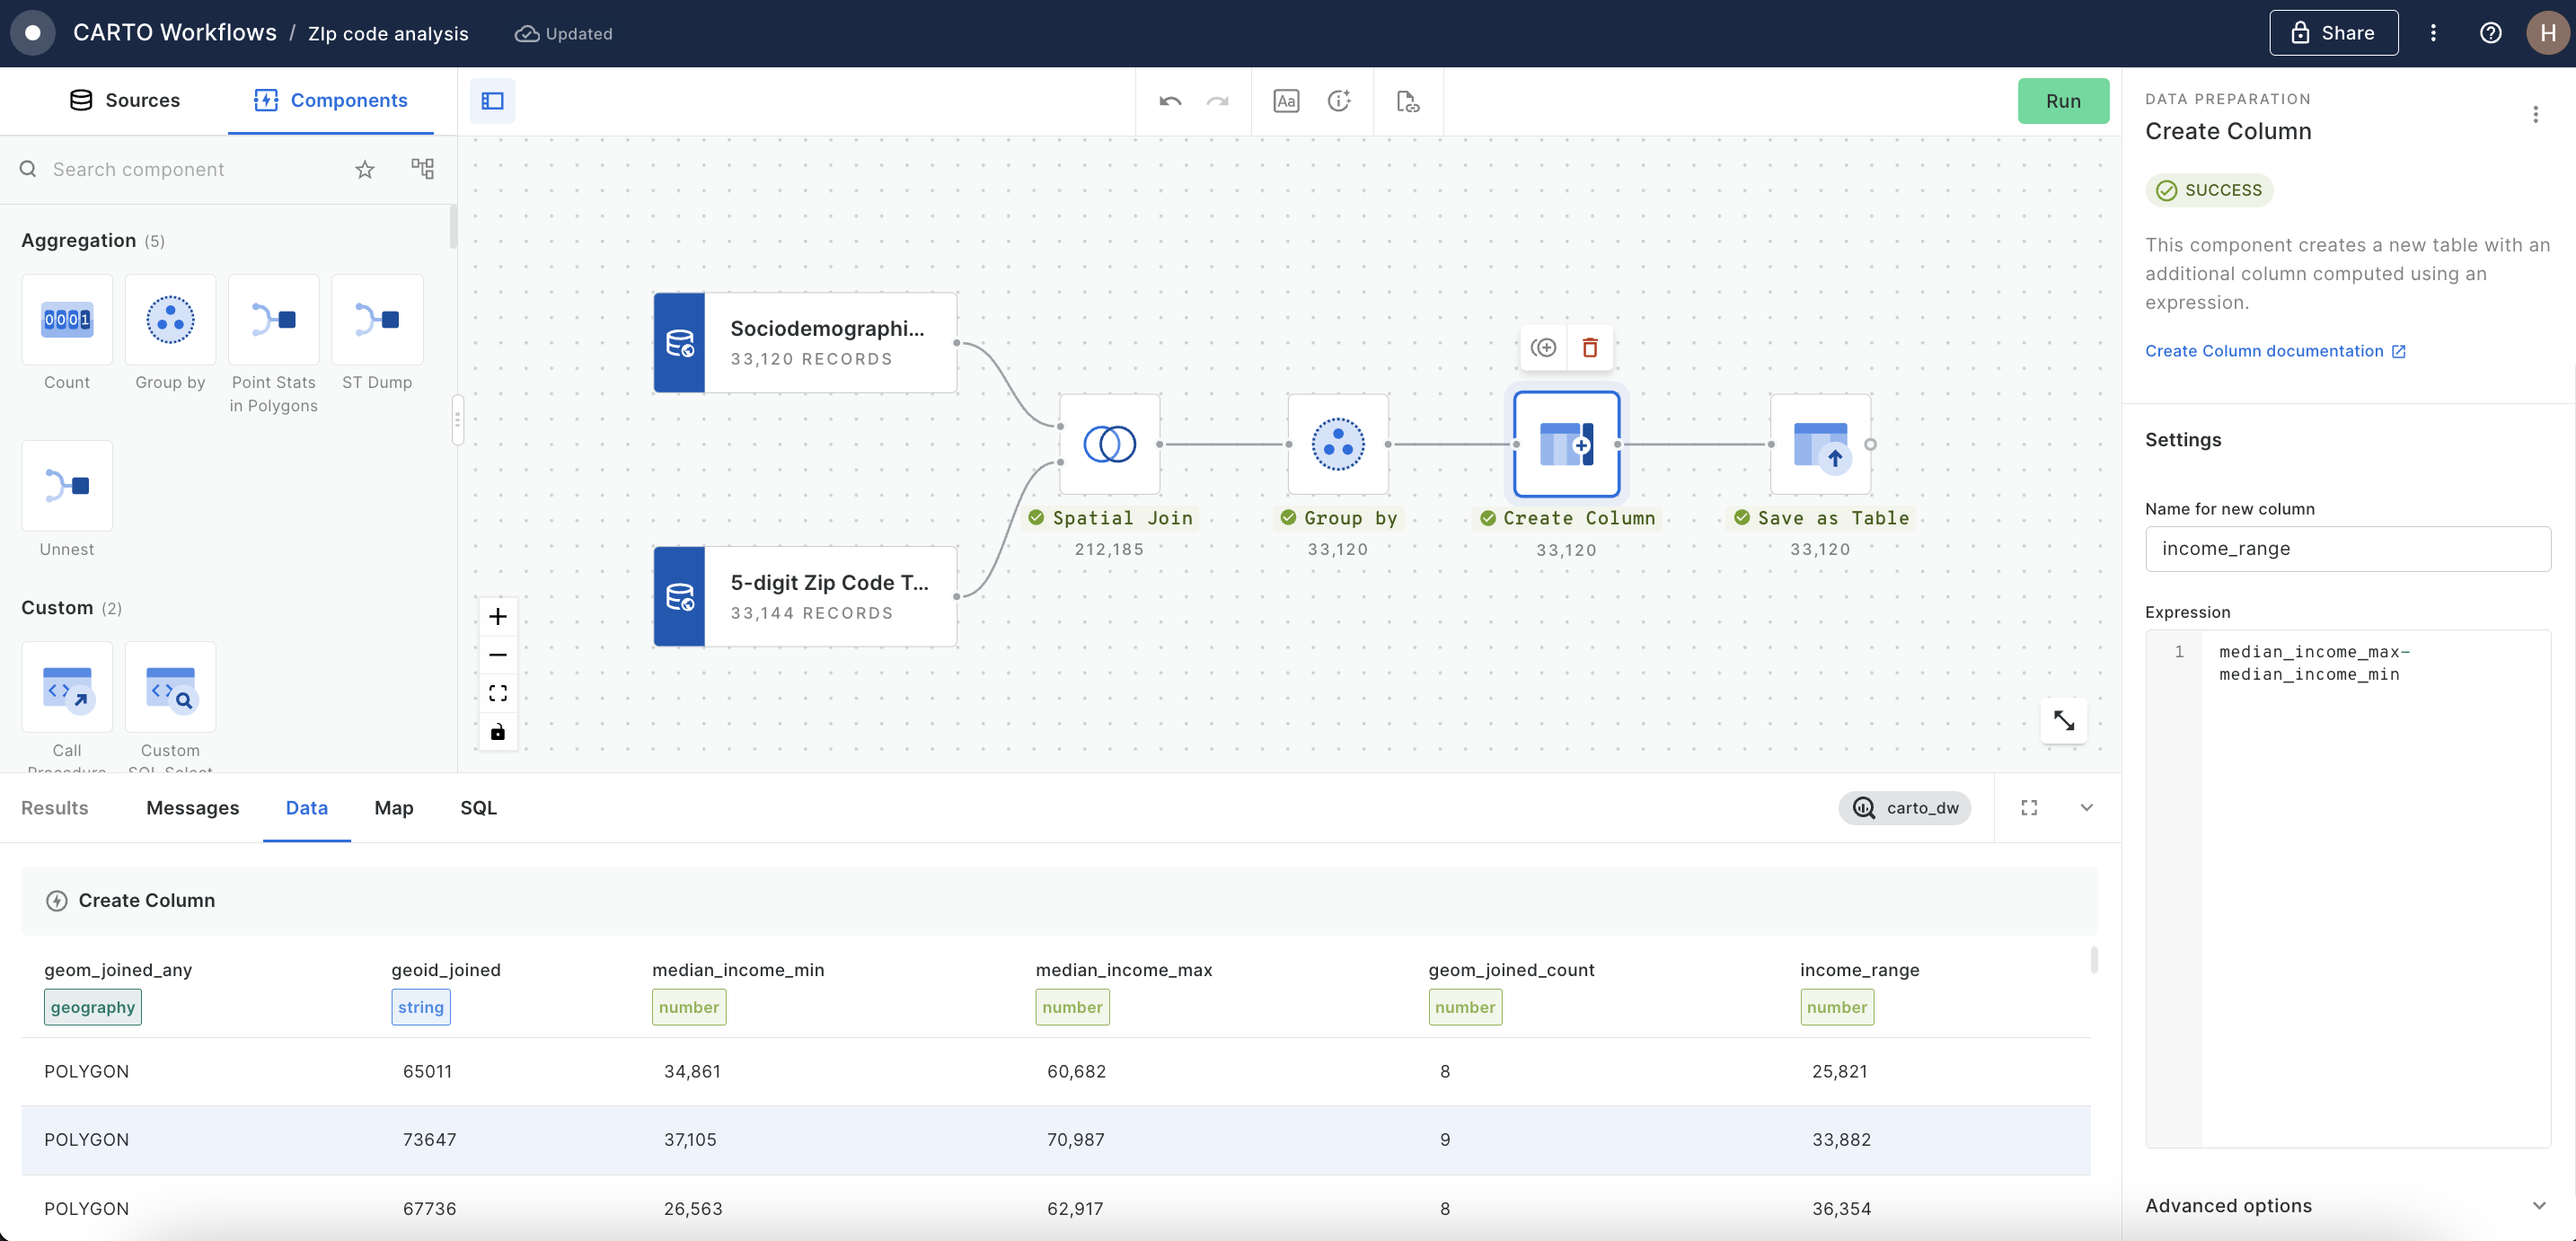
Task: Select the Count aggregation component
Action: click(66, 320)
